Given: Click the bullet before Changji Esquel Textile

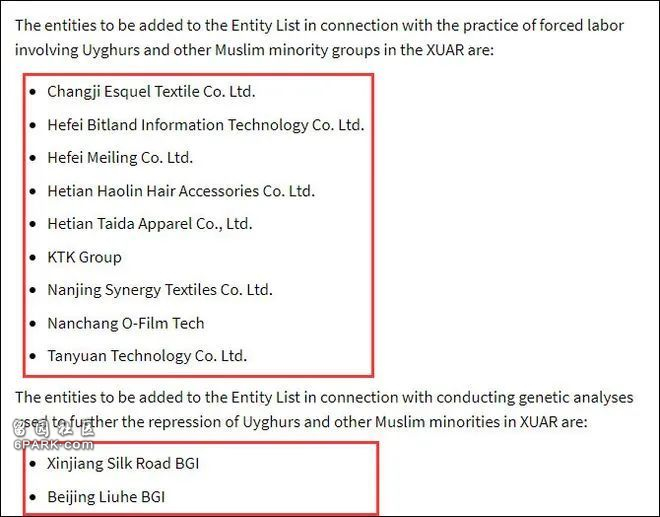Looking at the screenshot, I should coord(33,92).
